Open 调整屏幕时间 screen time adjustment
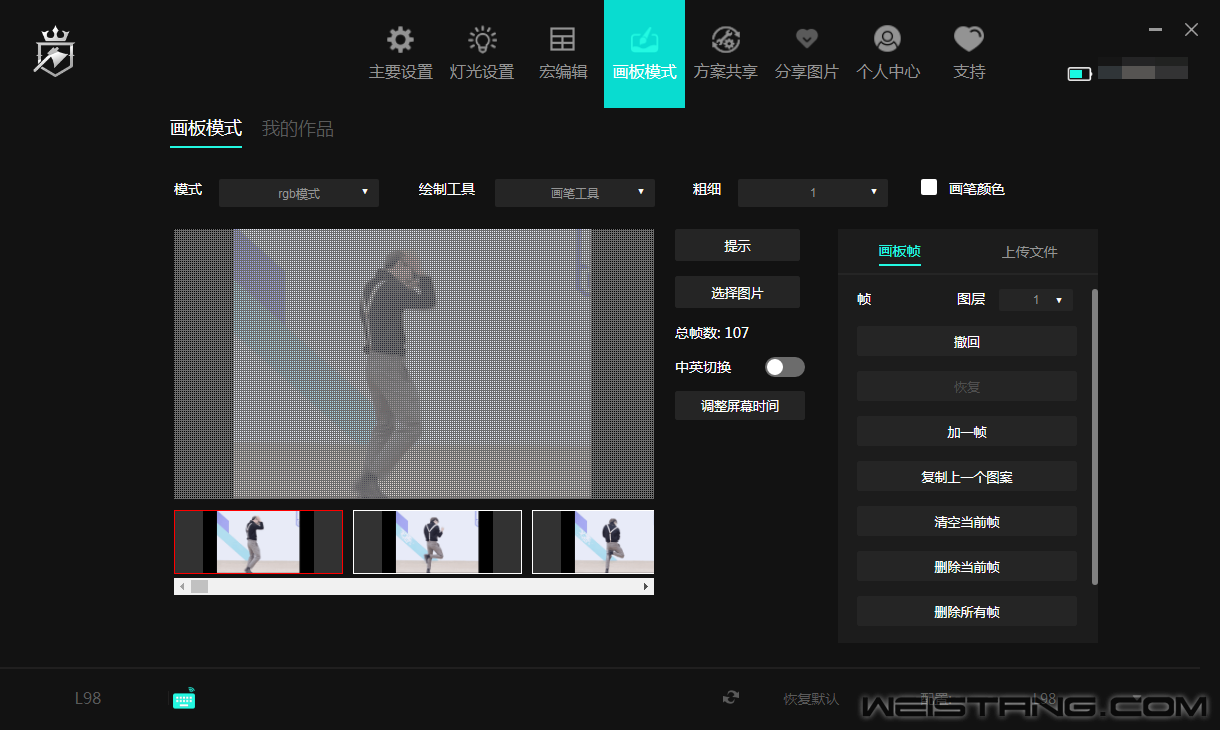The image size is (1220, 730). click(740, 406)
